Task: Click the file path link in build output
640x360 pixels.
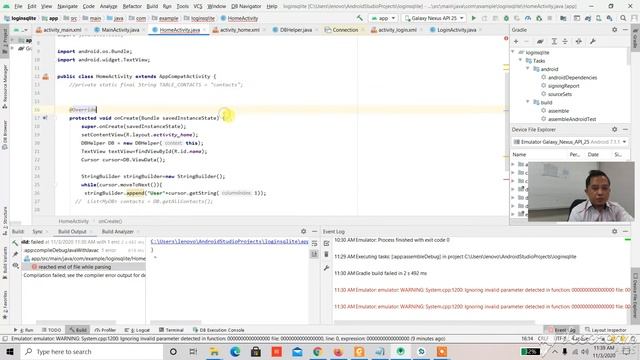Action: click(229, 241)
